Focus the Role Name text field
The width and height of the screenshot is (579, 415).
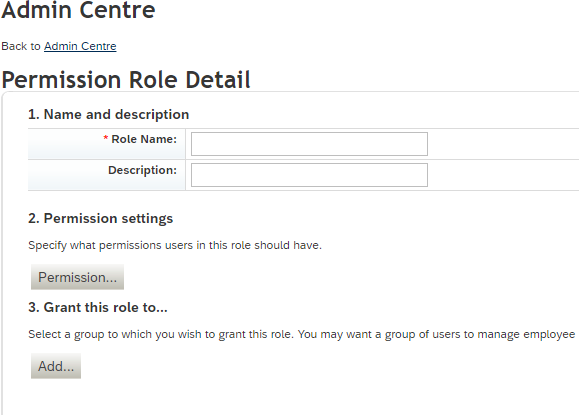309,144
